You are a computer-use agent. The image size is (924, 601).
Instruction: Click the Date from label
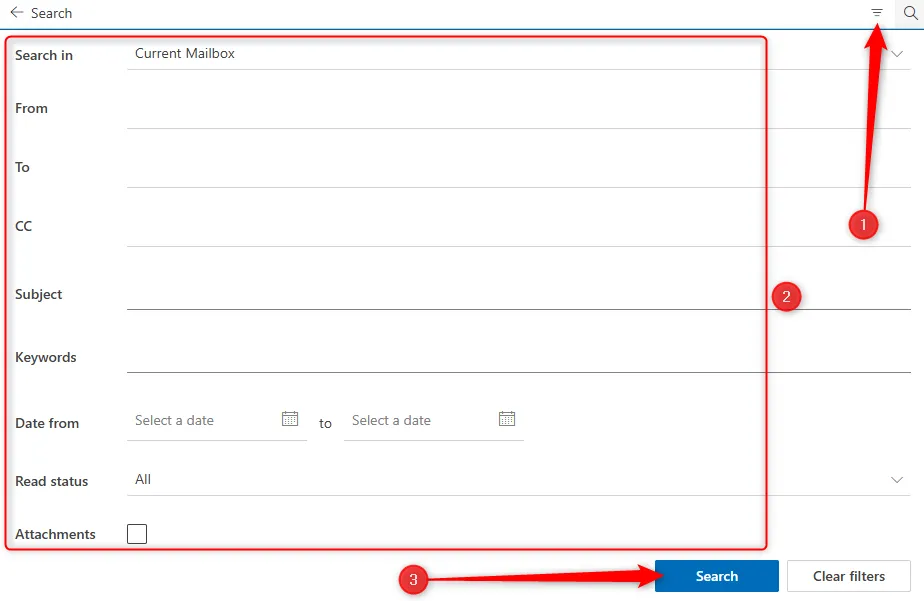point(47,424)
